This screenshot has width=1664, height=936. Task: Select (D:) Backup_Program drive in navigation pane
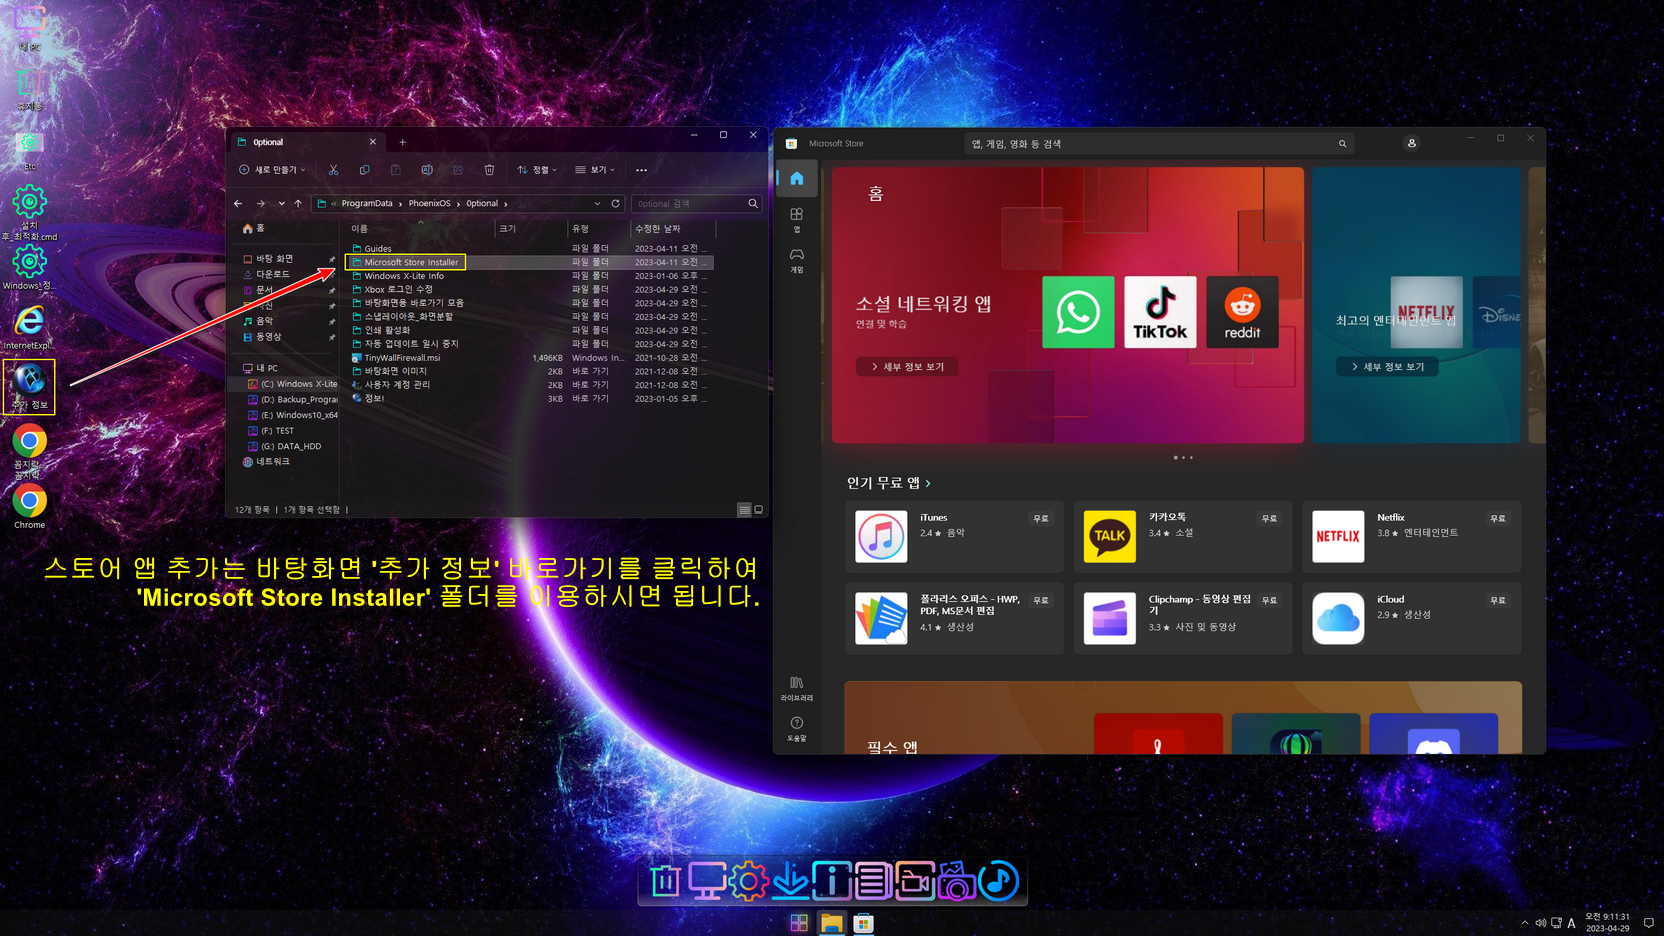291,399
